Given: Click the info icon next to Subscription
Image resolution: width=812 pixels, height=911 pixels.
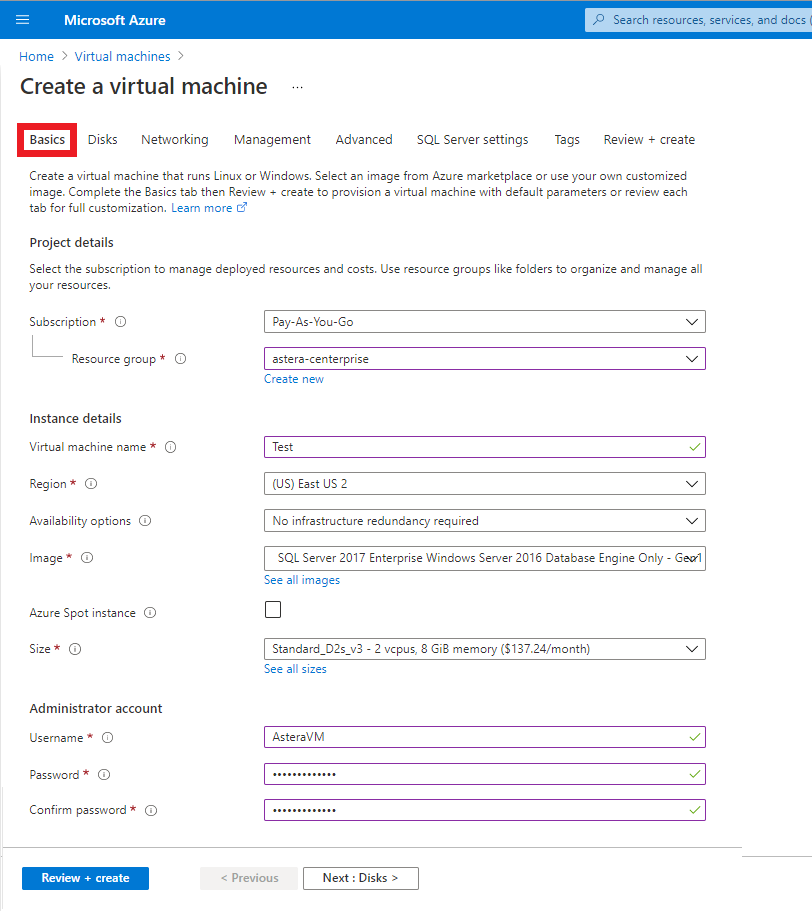Looking at the screenshot, I should (120, 322).
